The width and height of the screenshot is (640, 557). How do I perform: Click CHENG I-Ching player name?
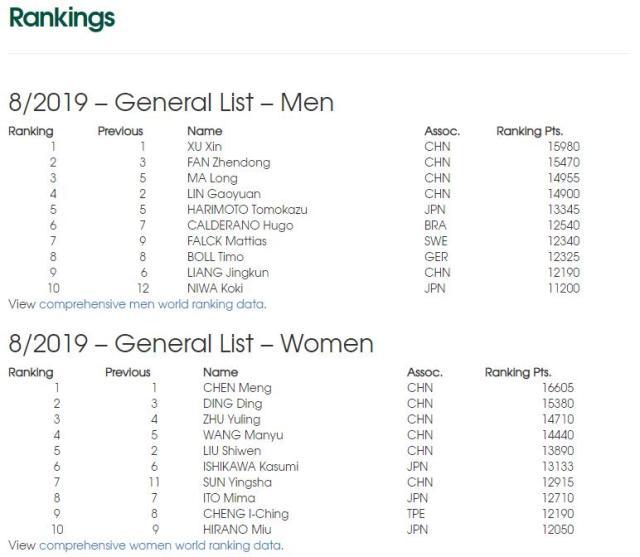246,514
